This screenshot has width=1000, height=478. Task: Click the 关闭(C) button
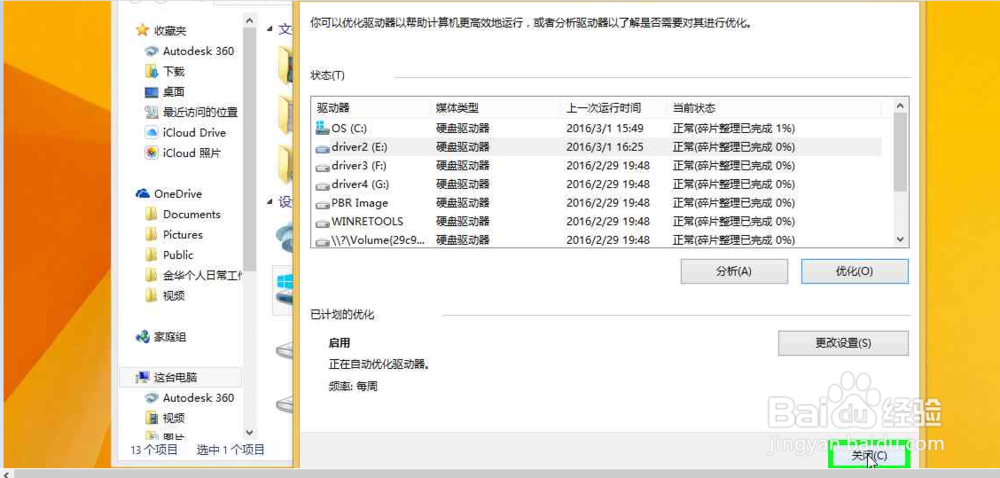coord(869,456)
